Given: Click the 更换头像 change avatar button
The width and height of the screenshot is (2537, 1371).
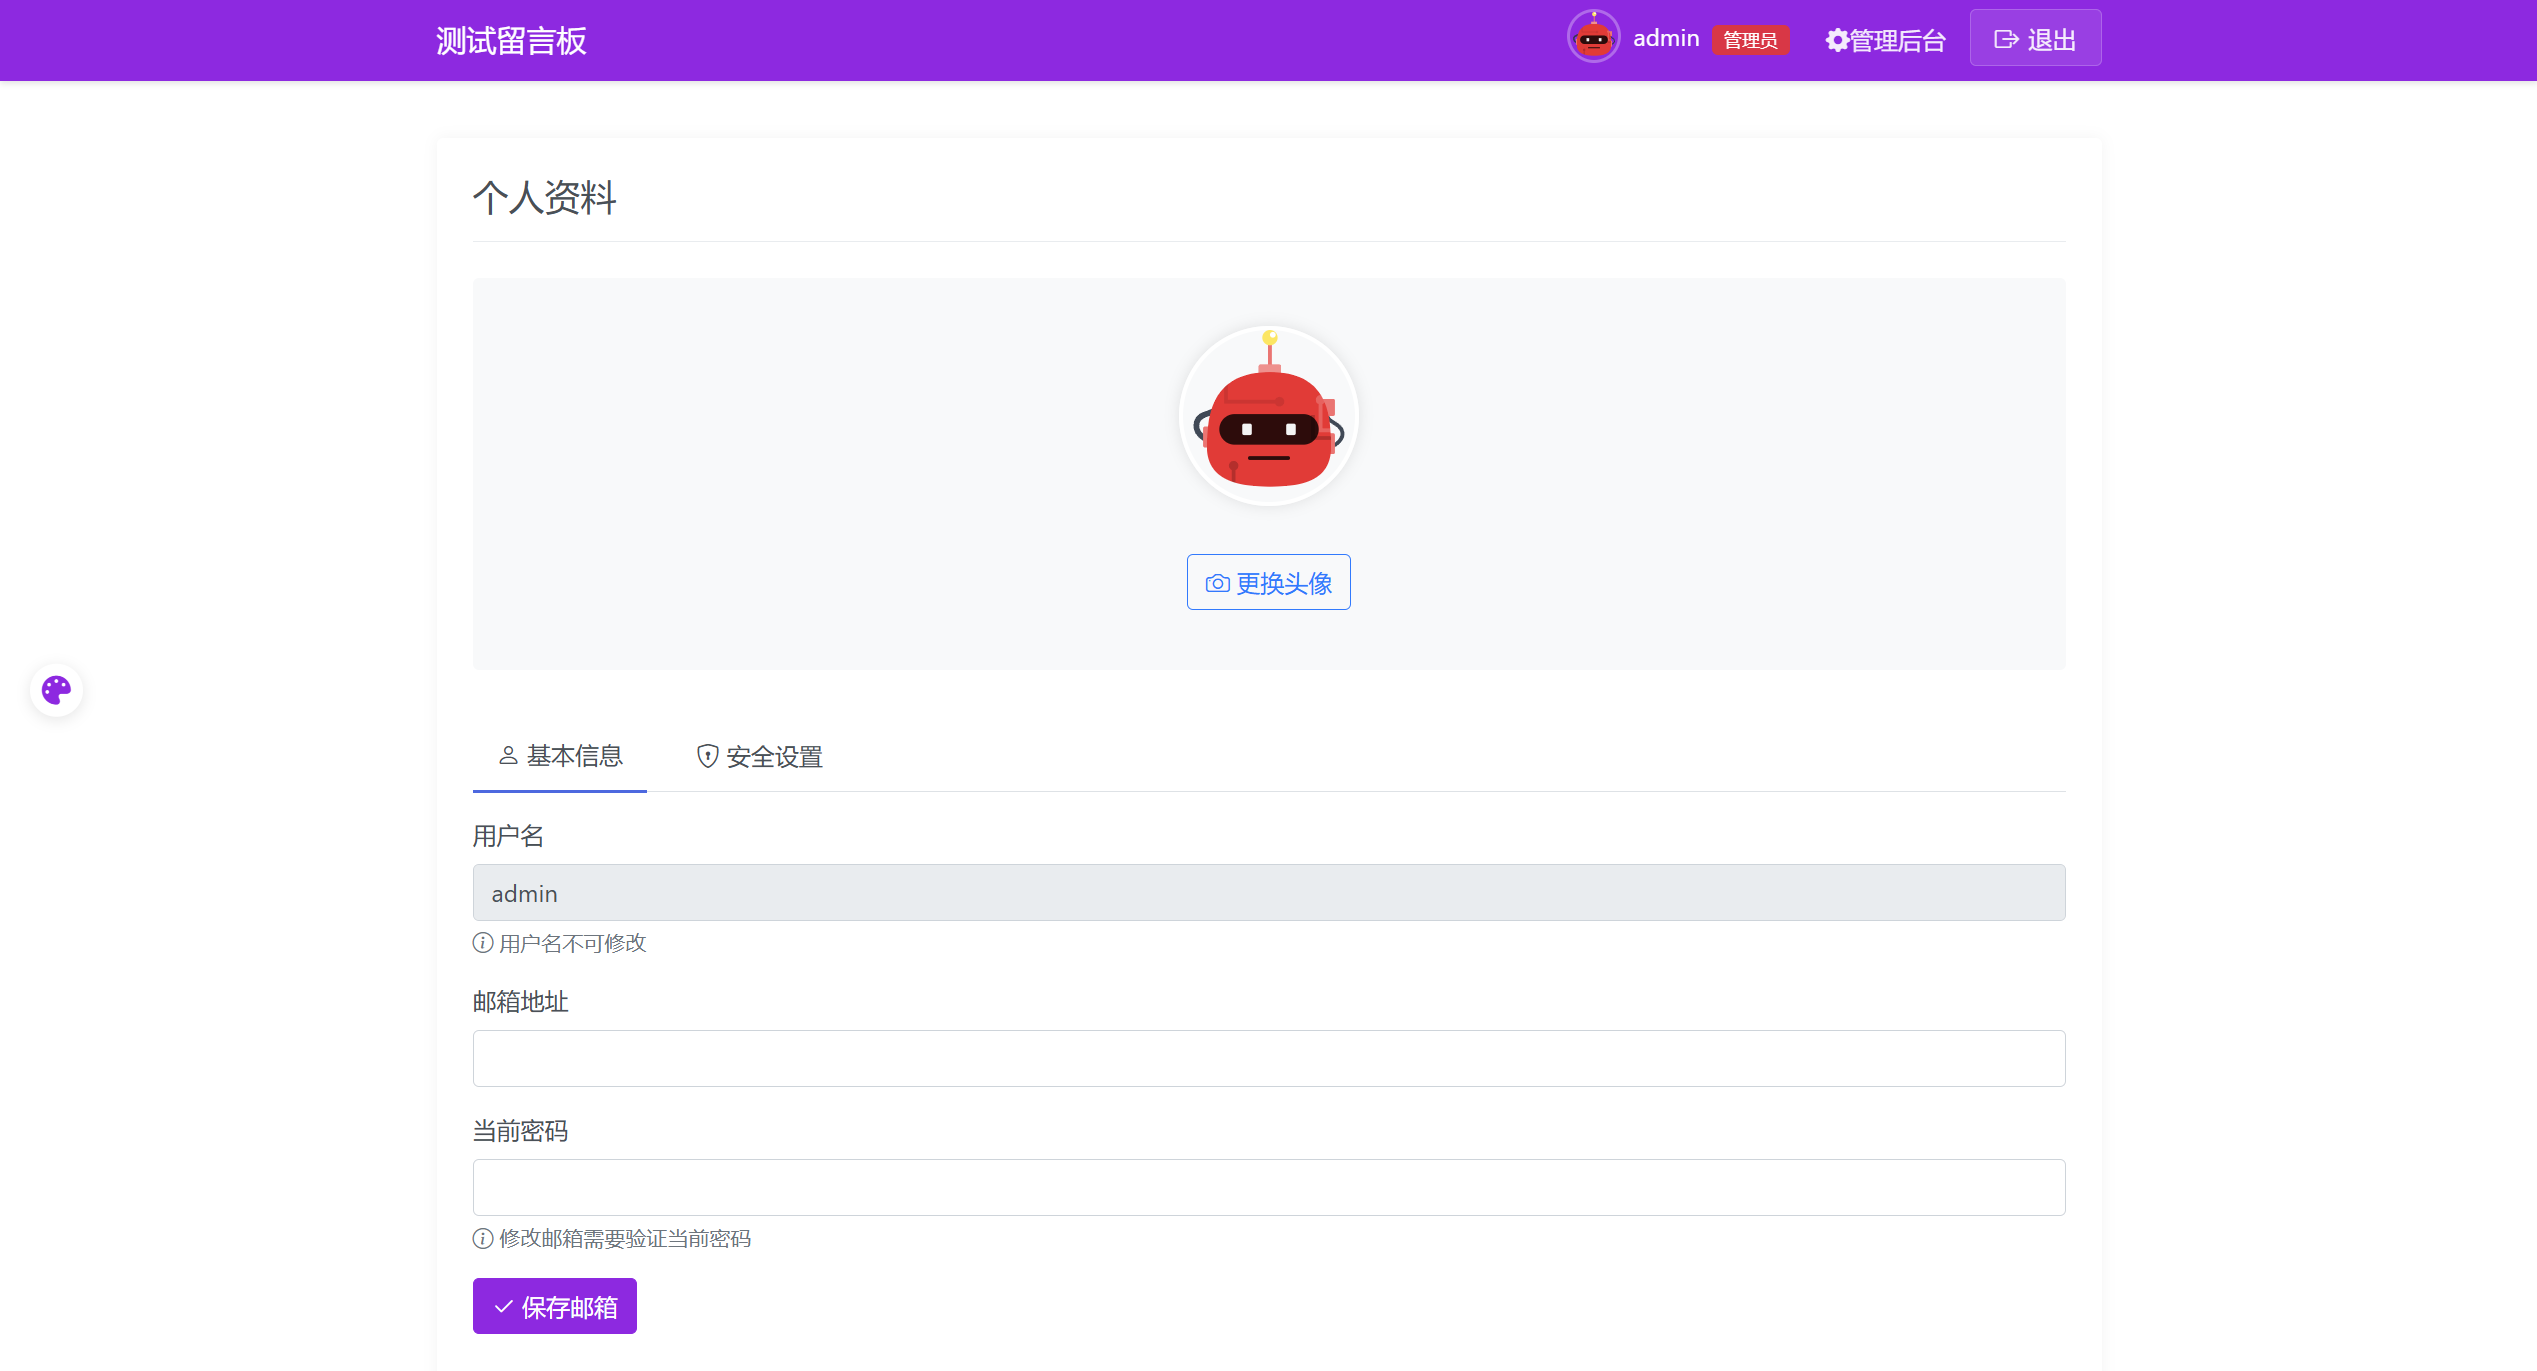Looking at the screenshot, I should coord(1268,582).
